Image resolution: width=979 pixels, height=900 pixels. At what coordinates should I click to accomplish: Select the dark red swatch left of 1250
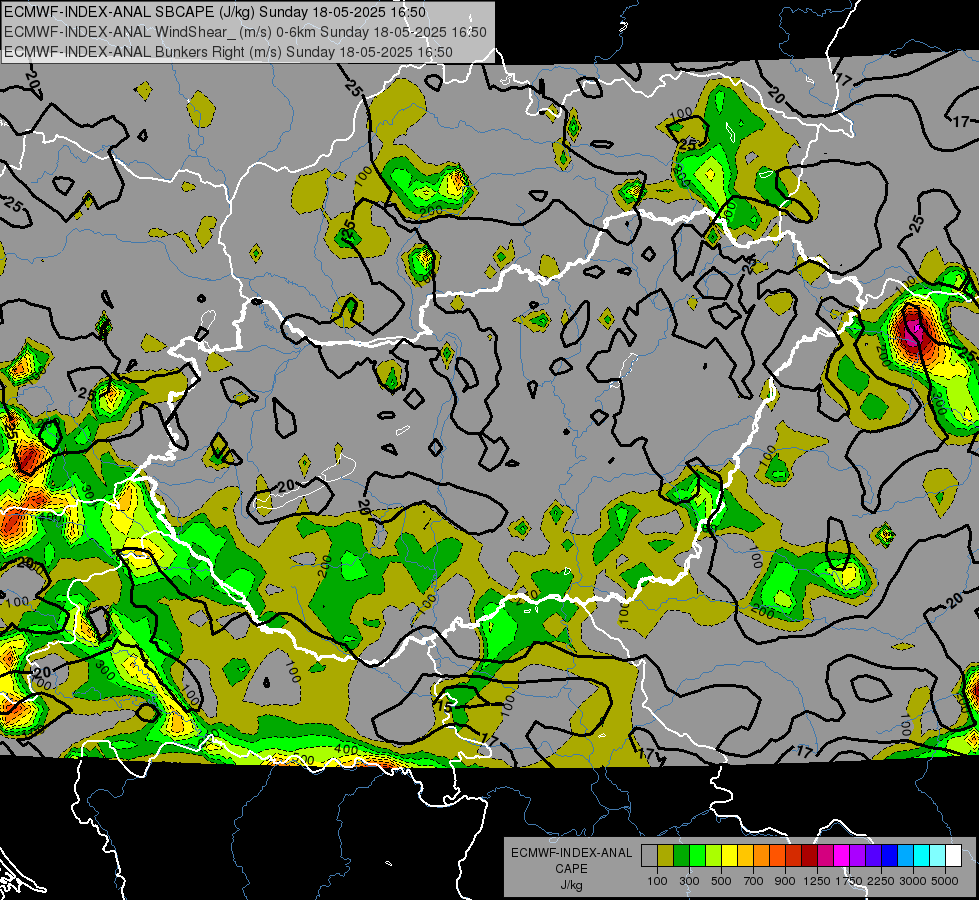point(810,855)
